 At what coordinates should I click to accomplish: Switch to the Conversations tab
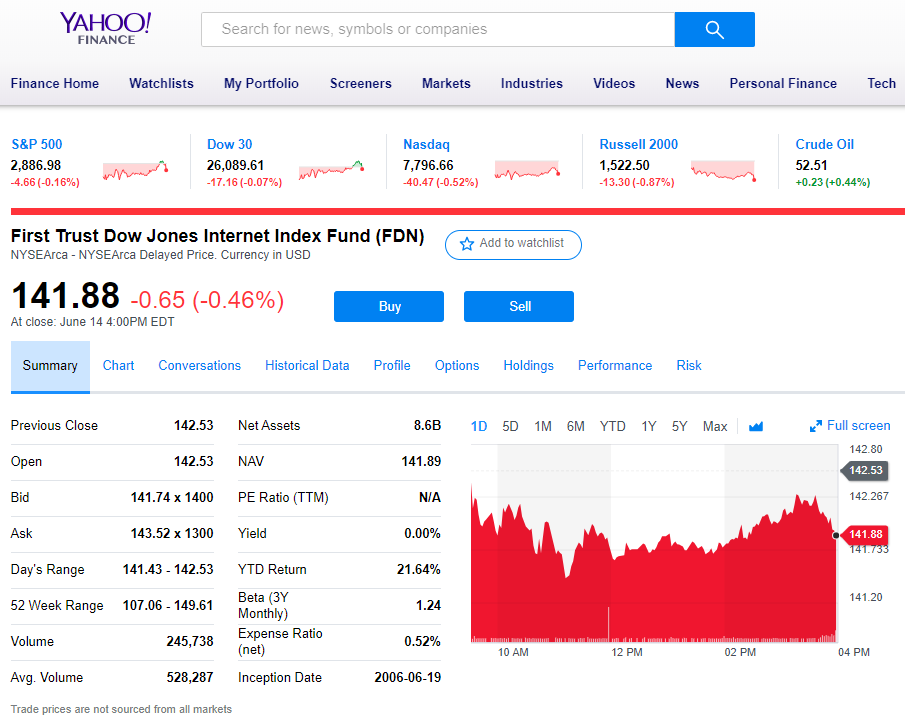(x=200, y=366)
